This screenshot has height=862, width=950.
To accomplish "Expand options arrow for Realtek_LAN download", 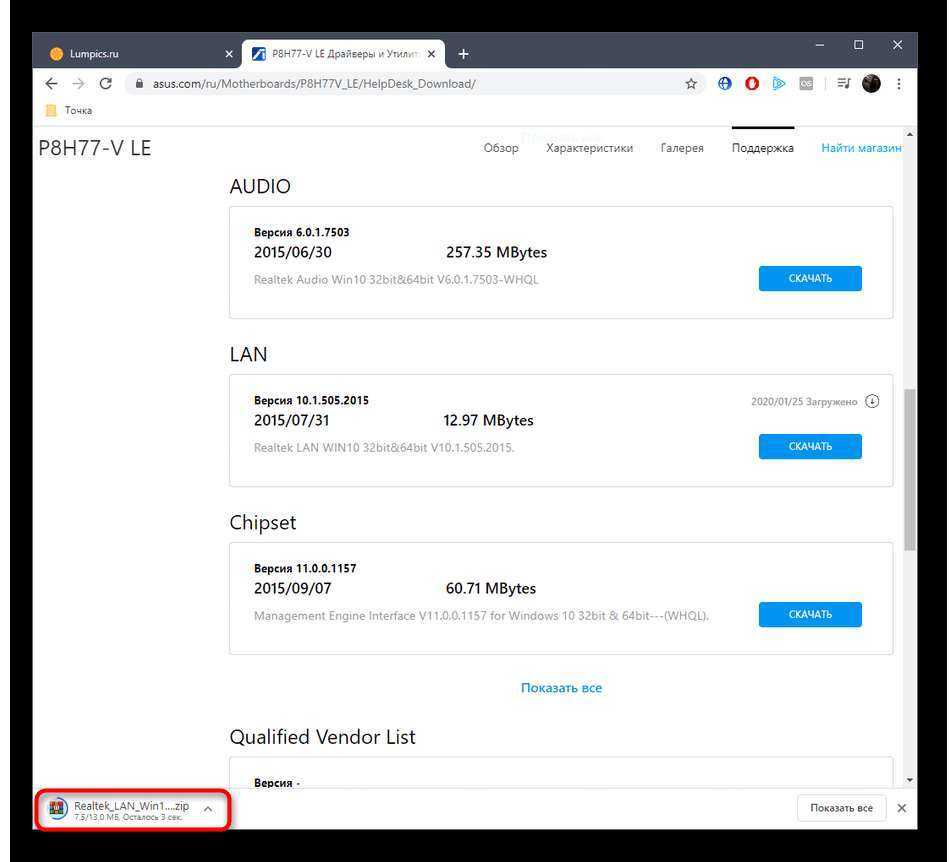I will 208,809.
